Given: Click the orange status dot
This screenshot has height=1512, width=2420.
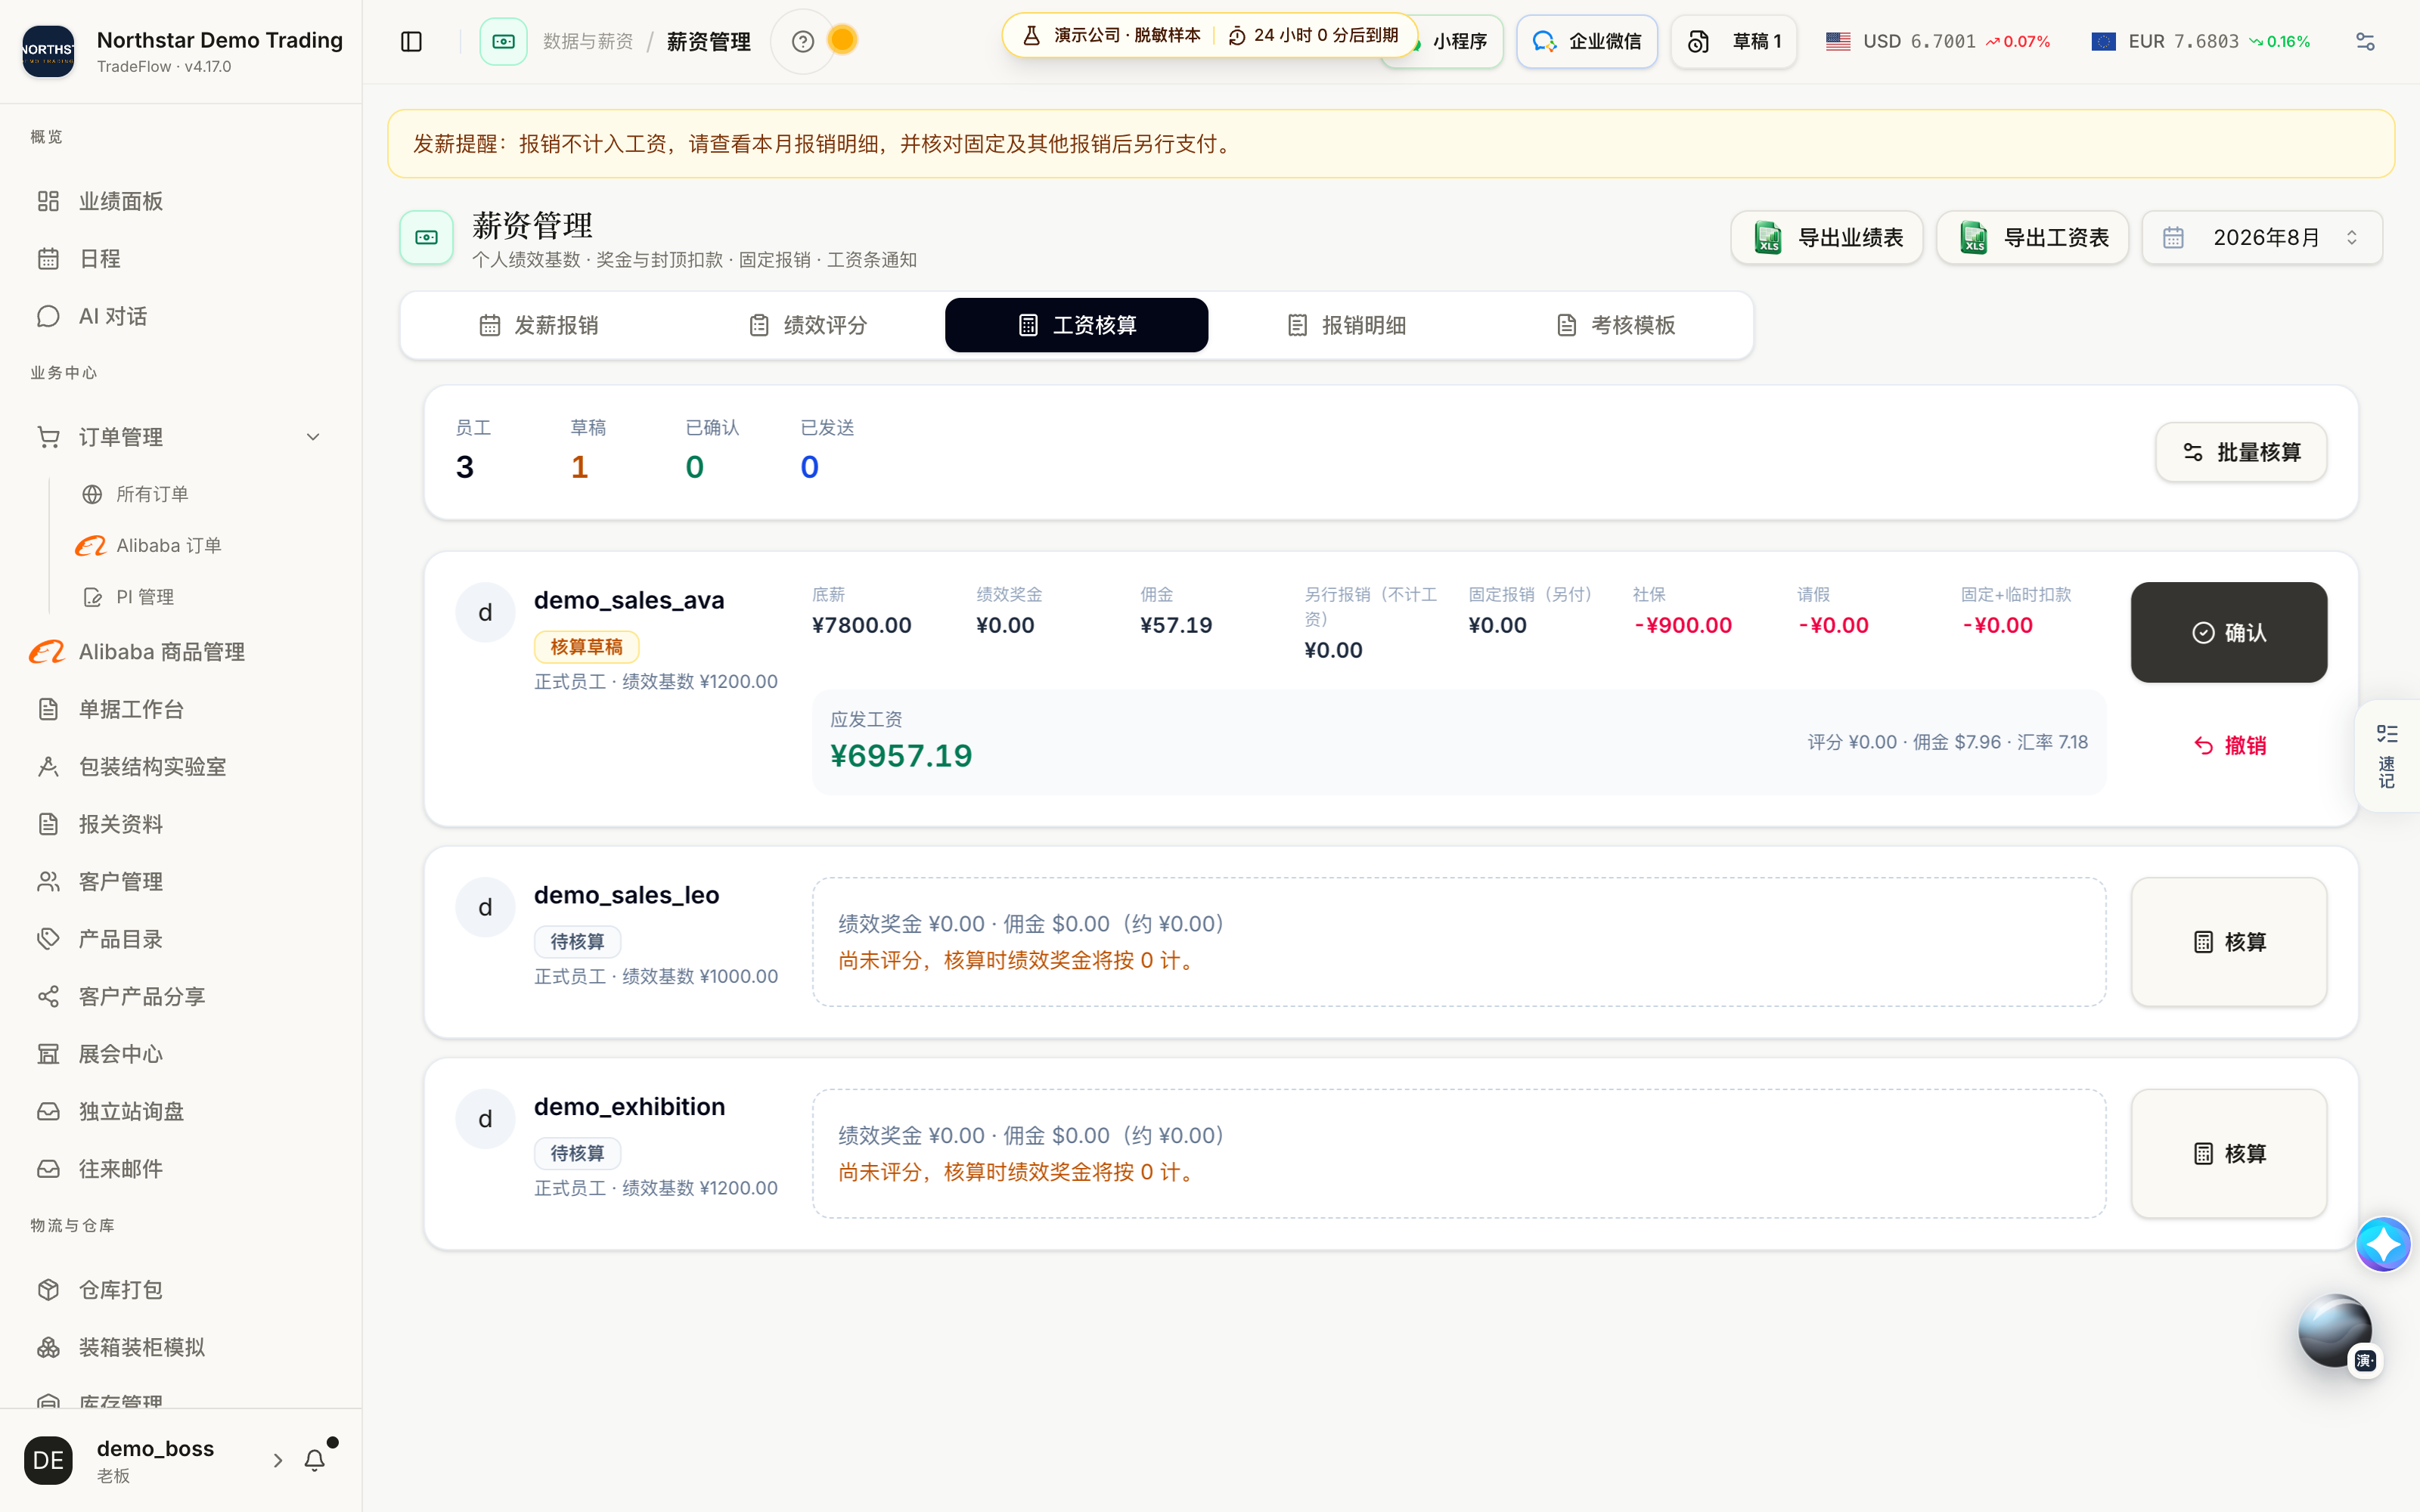Looking at the screenshot, I should point(843,40).
